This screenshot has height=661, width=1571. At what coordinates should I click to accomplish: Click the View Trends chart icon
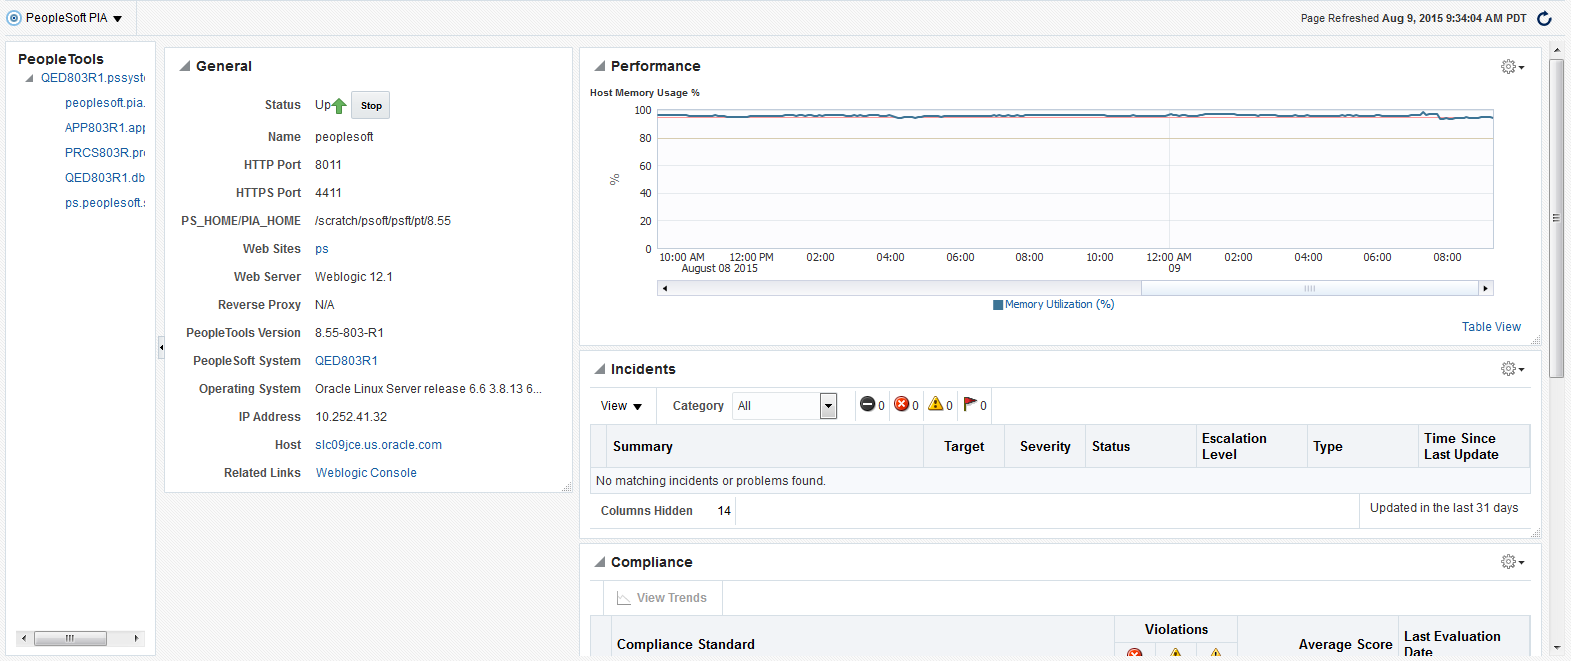pyautogui.click(x=623, y=598)
